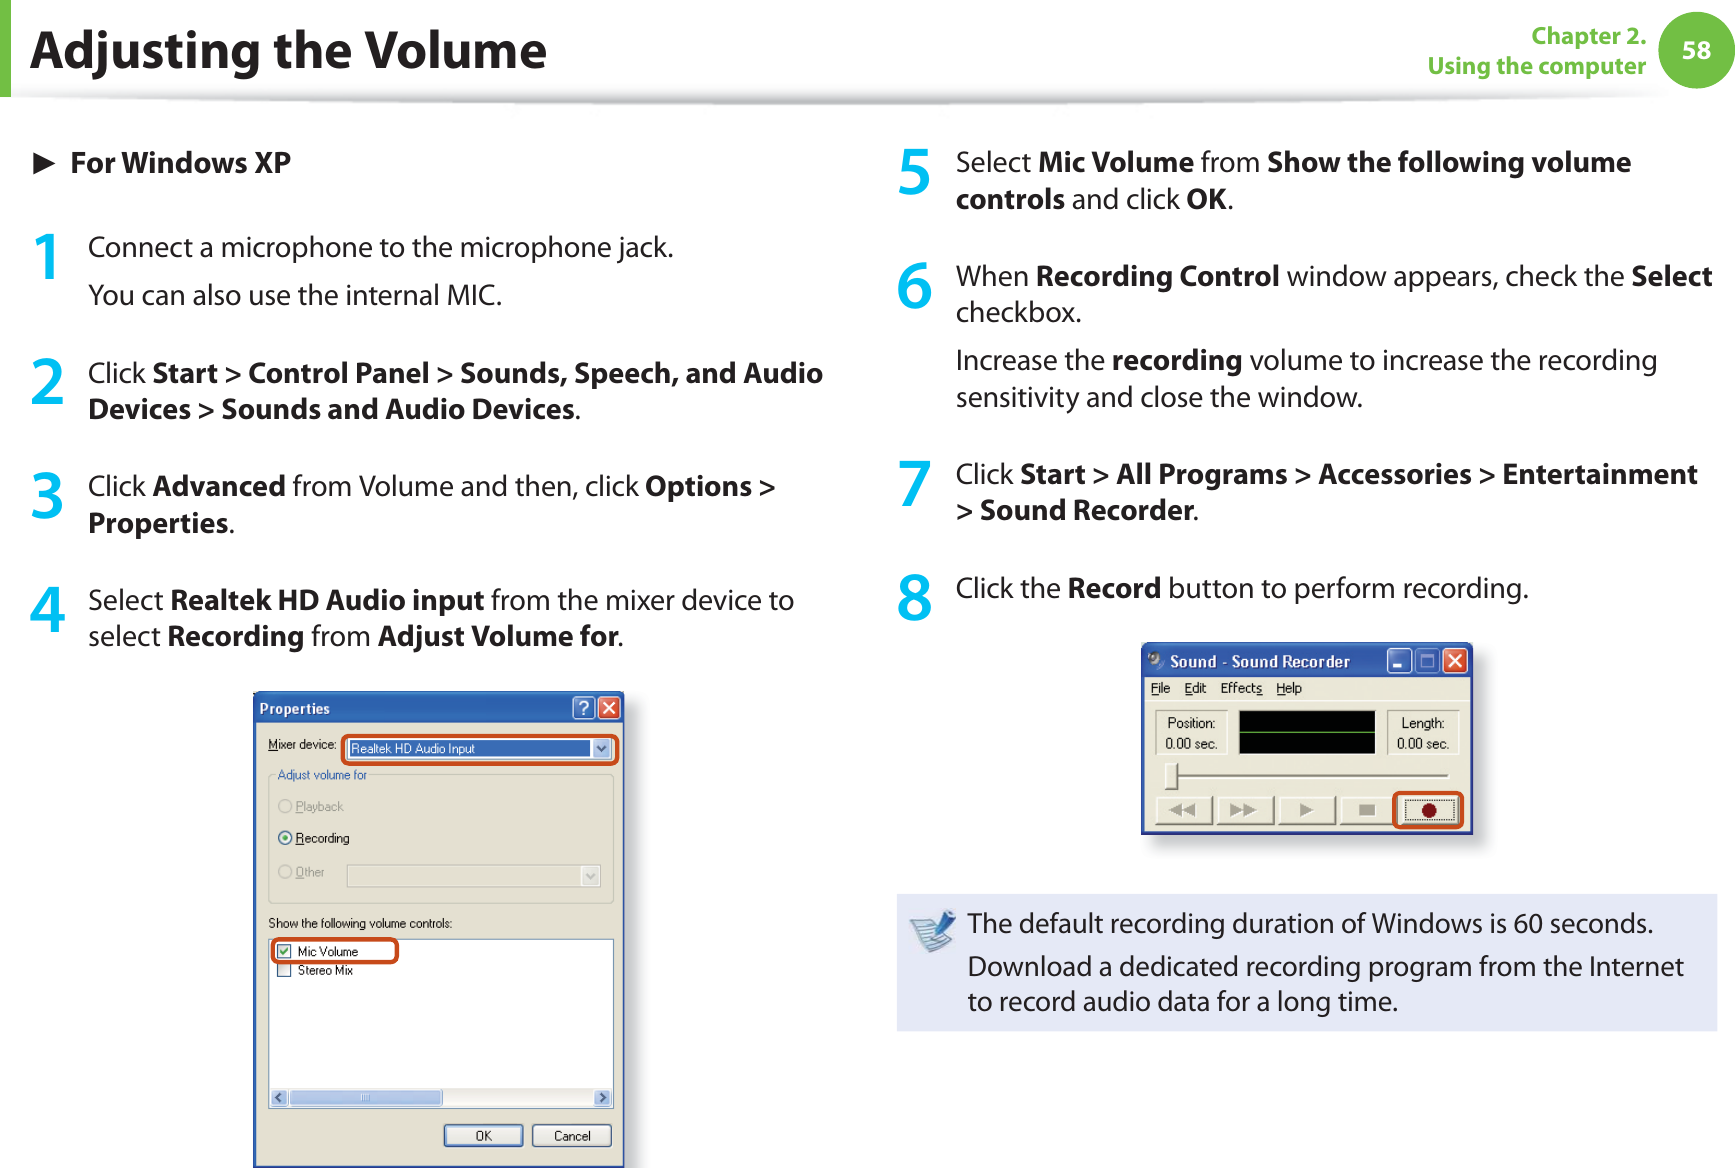The height and width of the screenshot is (1168, 1735).
Task: Maximize the Sound Recorder window
Action: [1427, 661]
